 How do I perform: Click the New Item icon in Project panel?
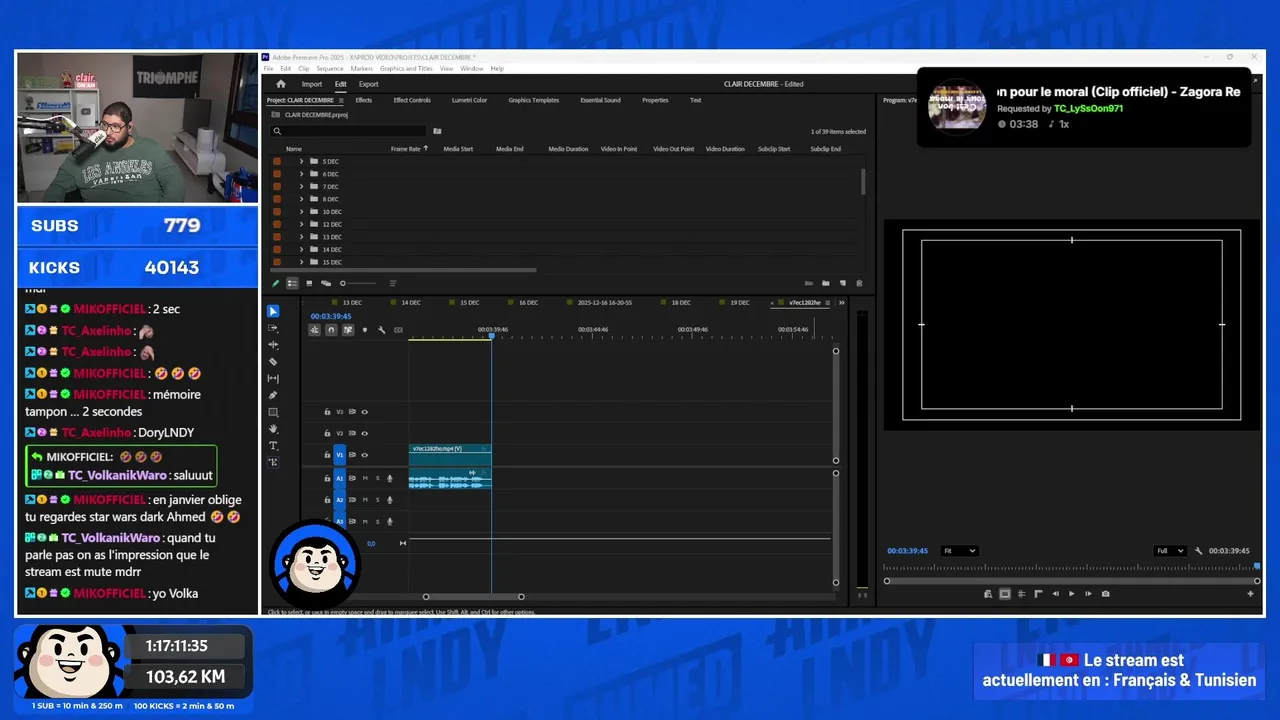pos(843,283)
